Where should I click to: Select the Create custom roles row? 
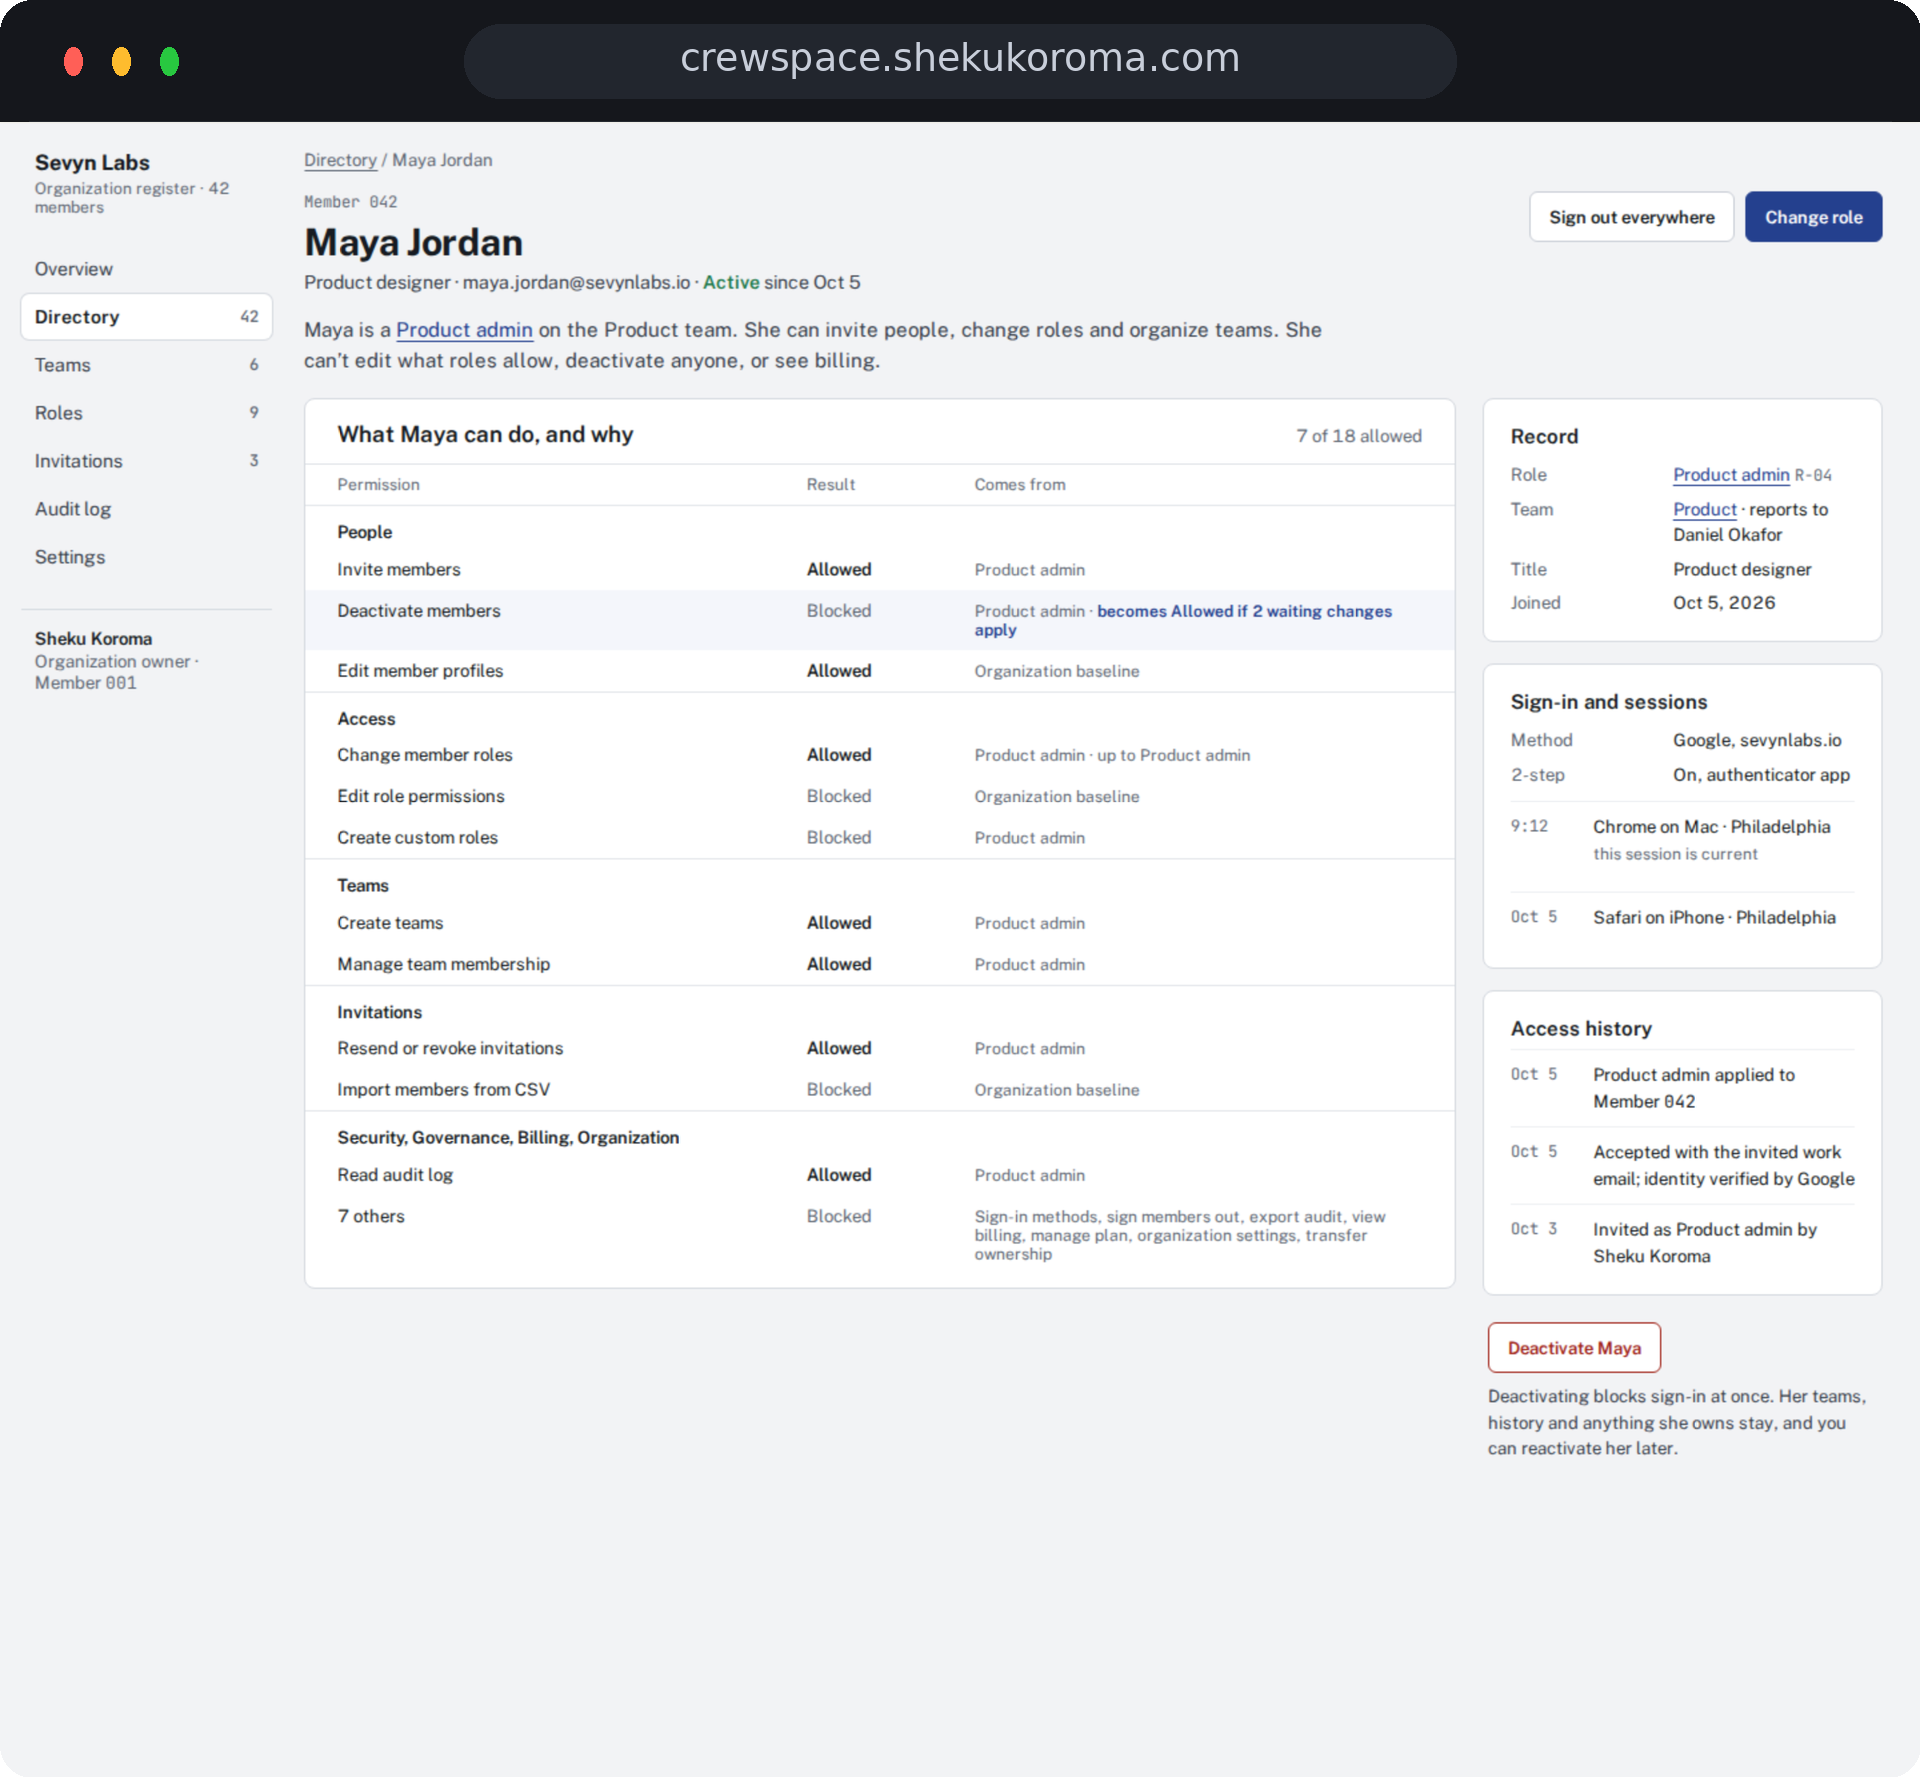(x=879, y=838)
